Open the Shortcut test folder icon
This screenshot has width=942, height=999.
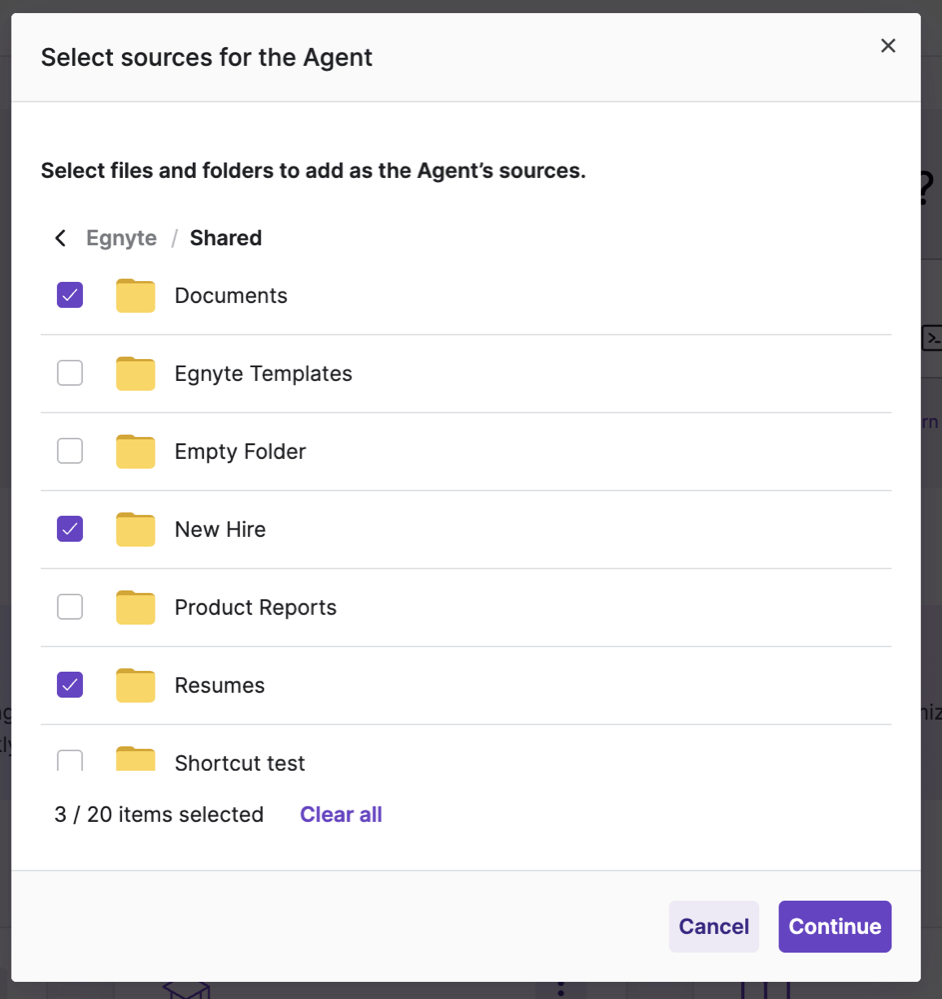[x=135, y=762]
